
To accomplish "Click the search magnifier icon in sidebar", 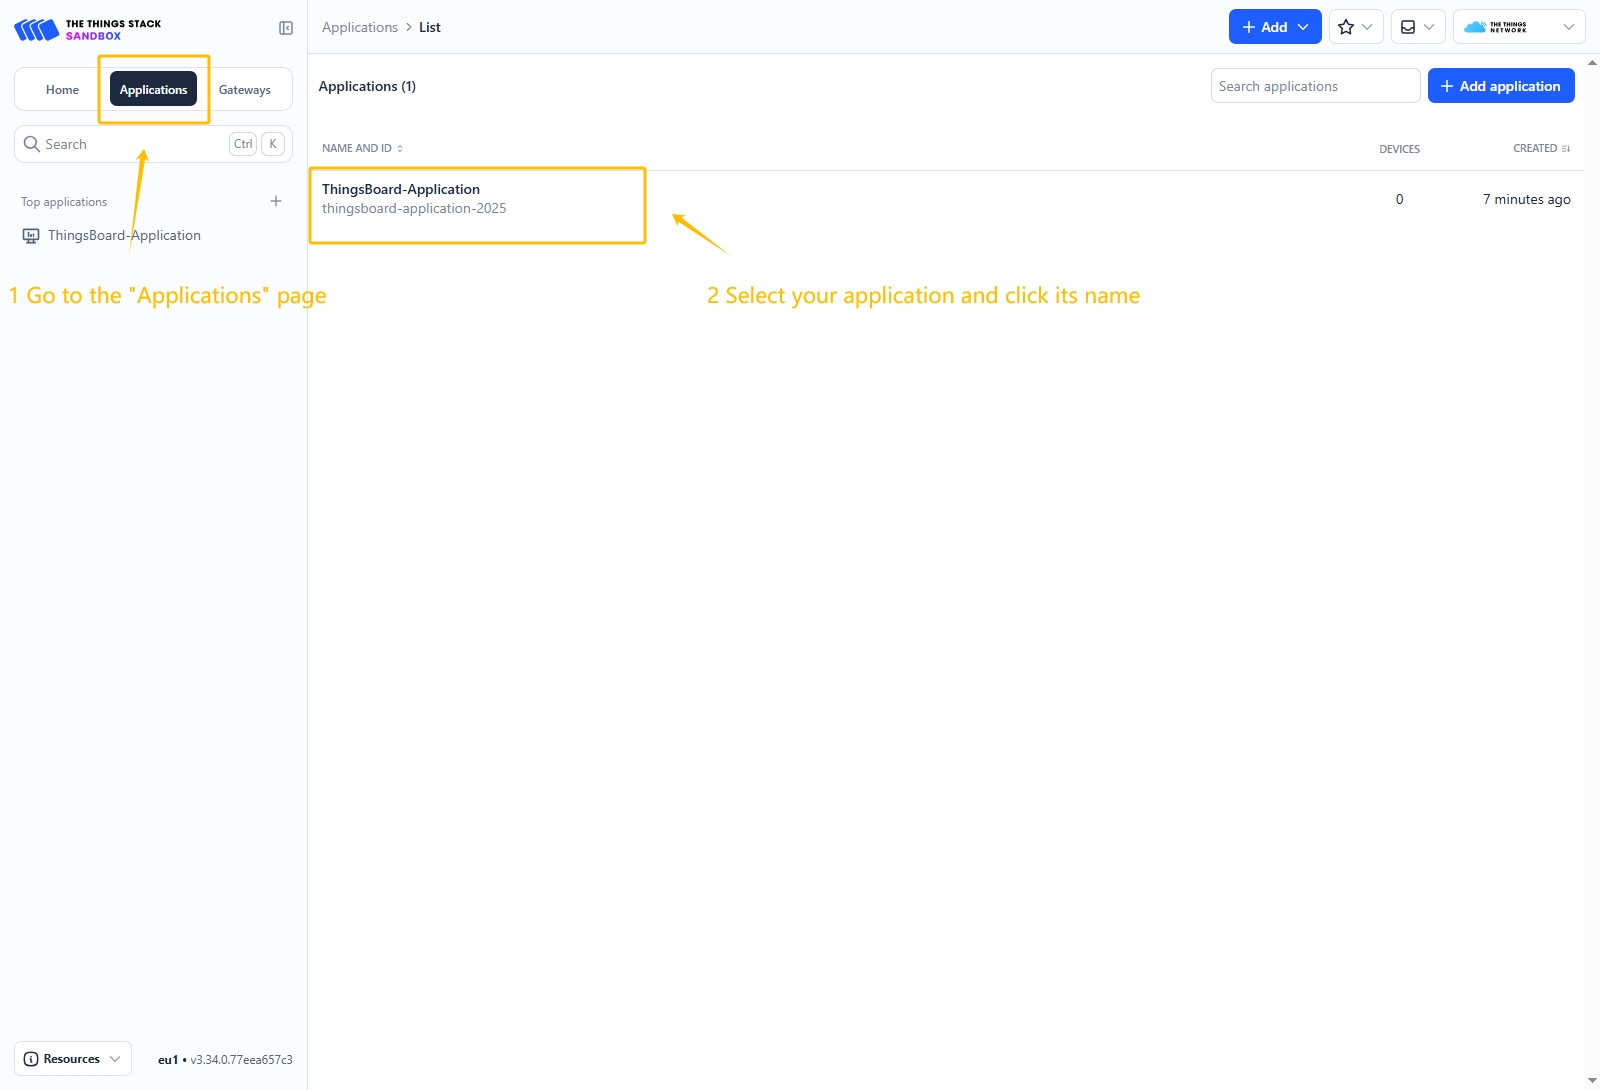I will point(32,144).
